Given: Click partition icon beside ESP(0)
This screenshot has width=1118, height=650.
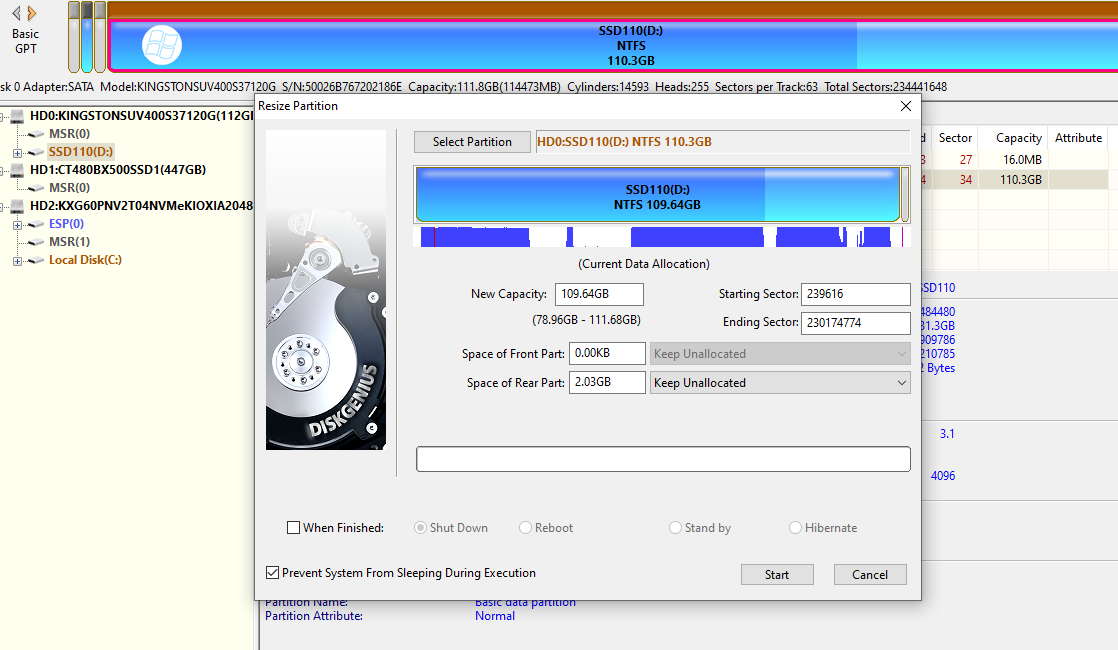Looking at the screenshot, I should (x=36, y=224).
